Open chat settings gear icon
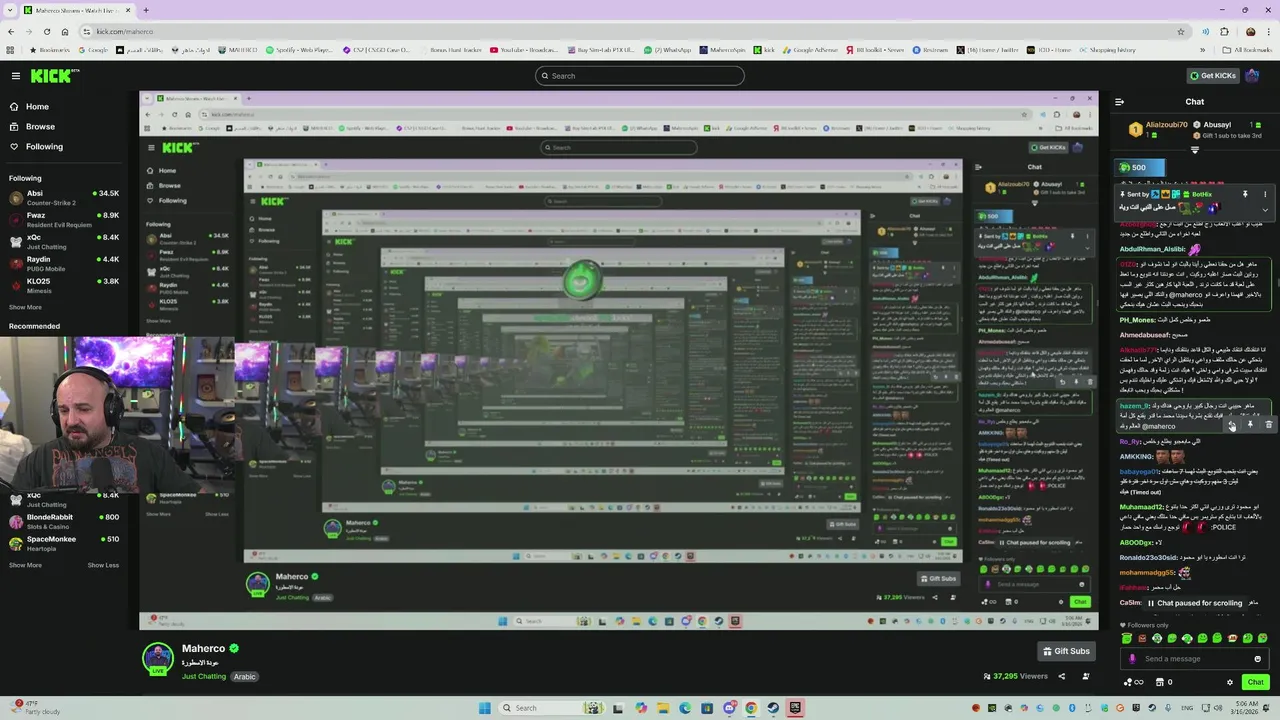 1230,682
